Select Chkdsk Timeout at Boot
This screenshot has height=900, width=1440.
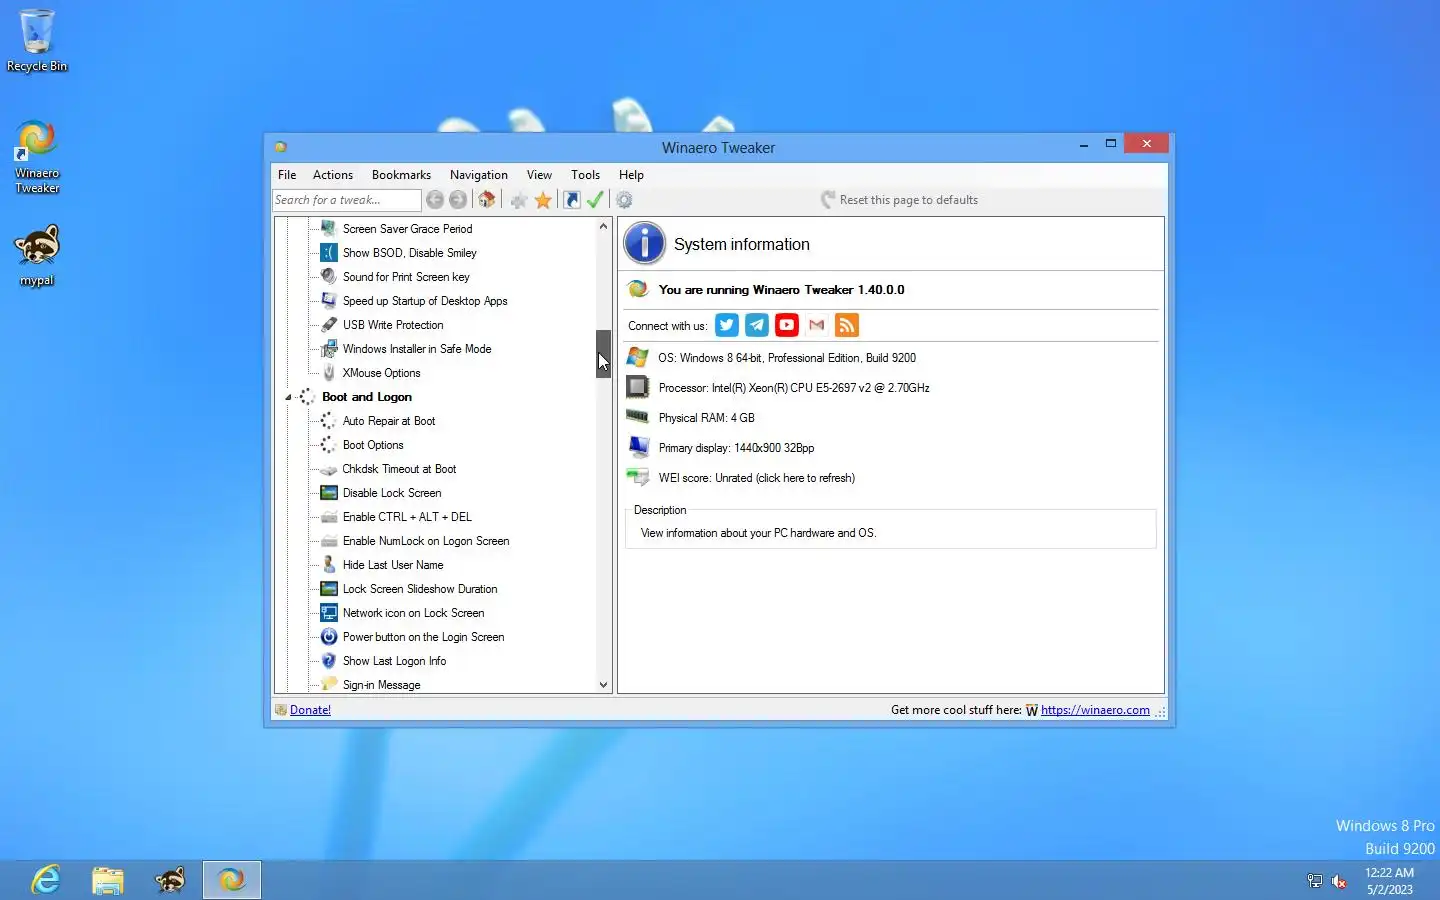399,469
